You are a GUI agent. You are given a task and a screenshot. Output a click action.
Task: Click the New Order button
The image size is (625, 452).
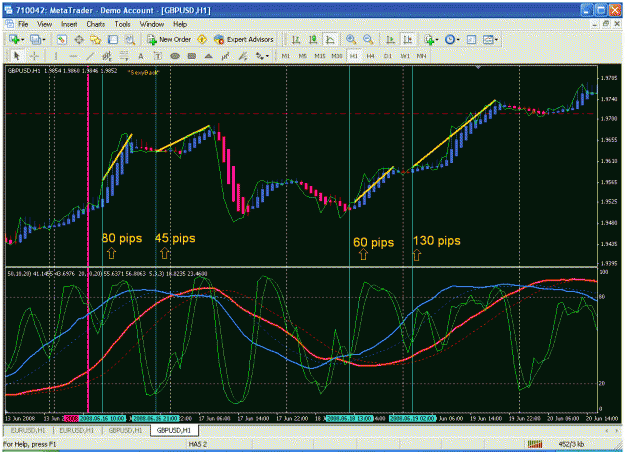pos(169,39)
